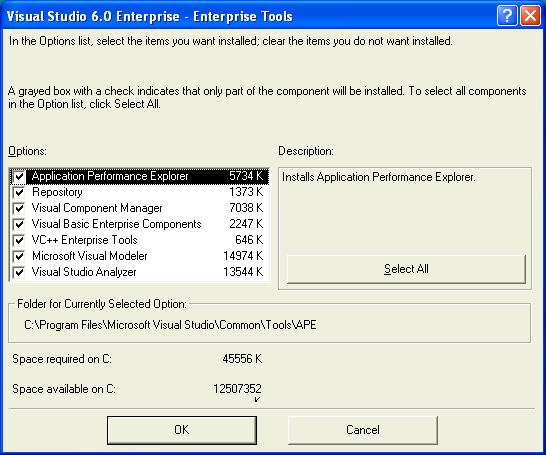Open the title bar help question mark

(x=507, y=16)
